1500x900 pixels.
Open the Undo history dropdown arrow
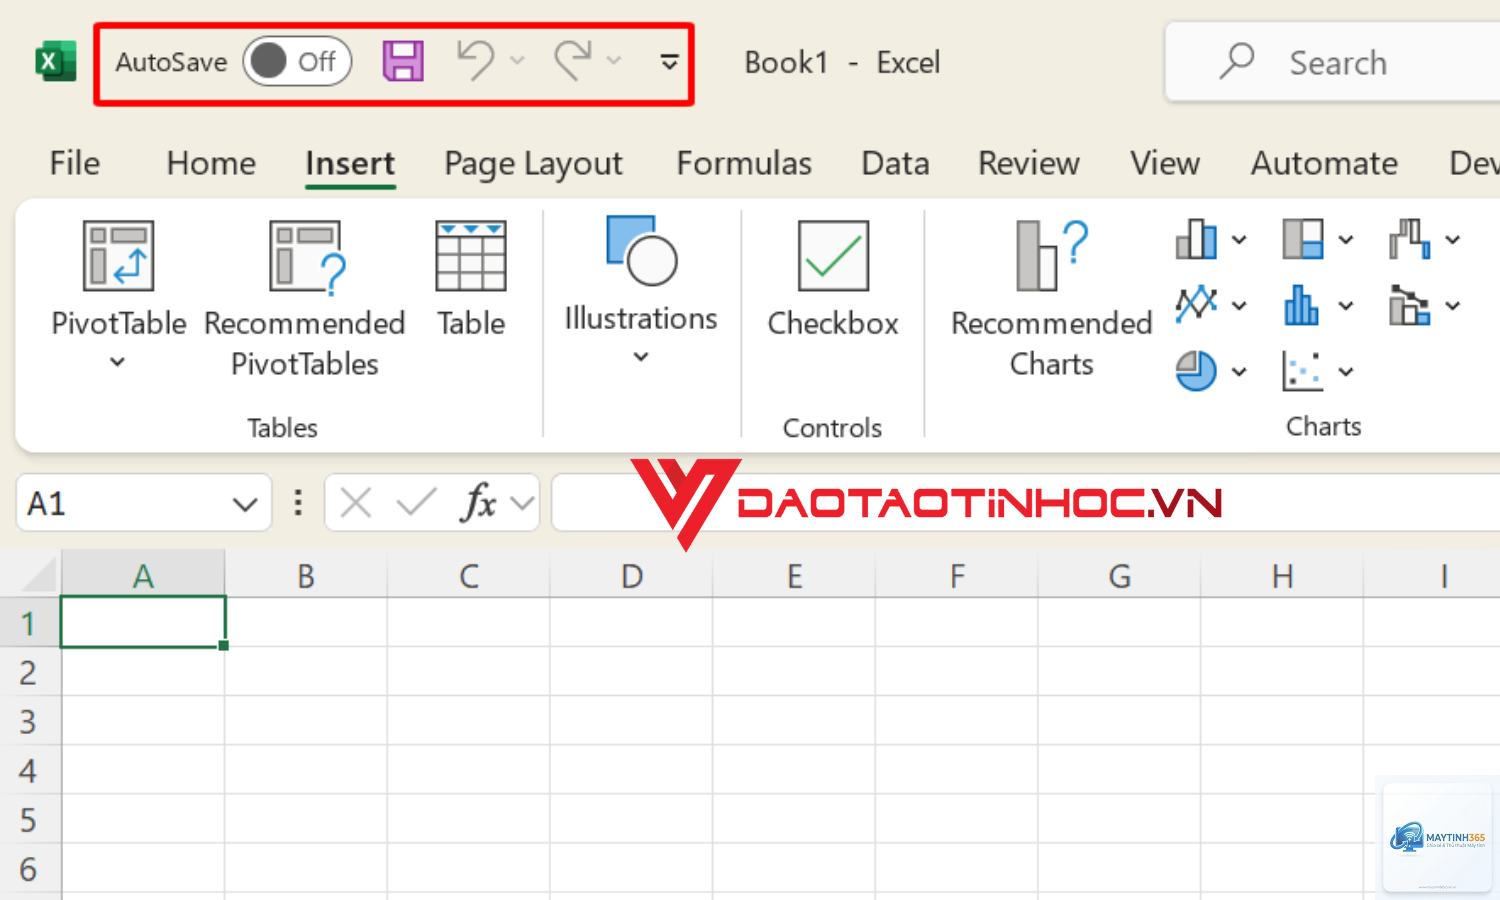tap(517, 61)
